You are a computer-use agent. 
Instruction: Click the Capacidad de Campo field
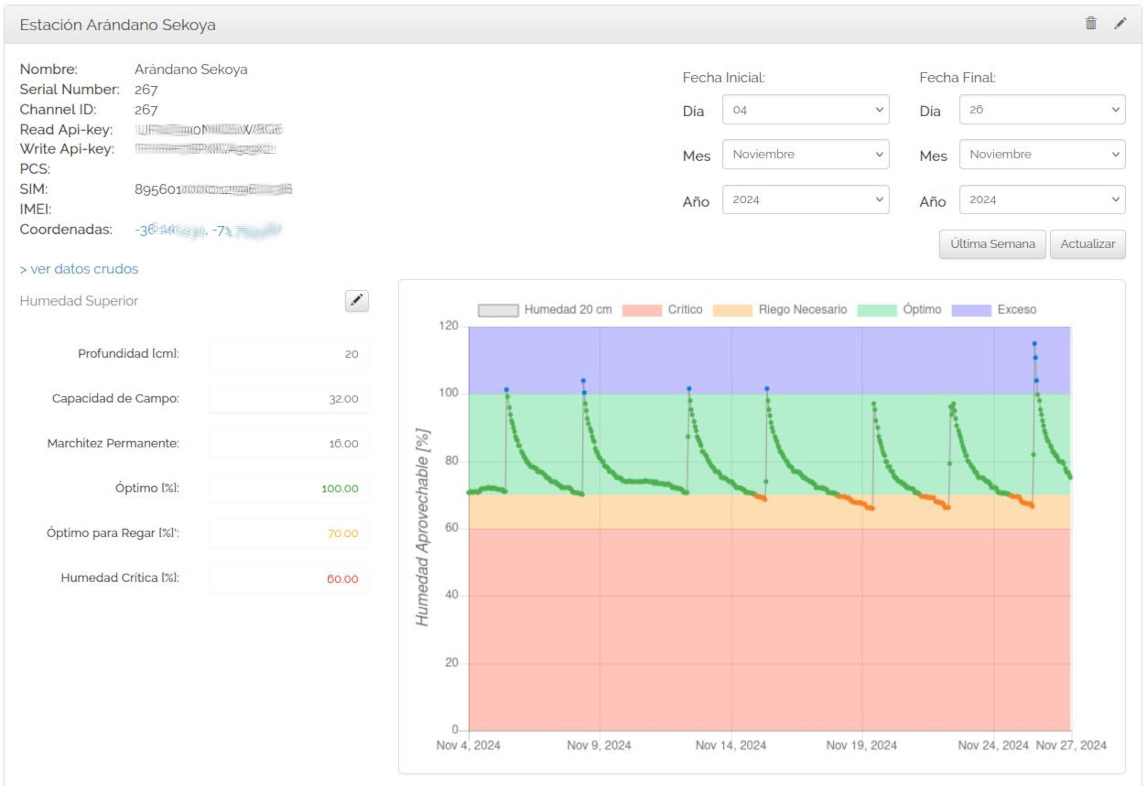(289, 399)
